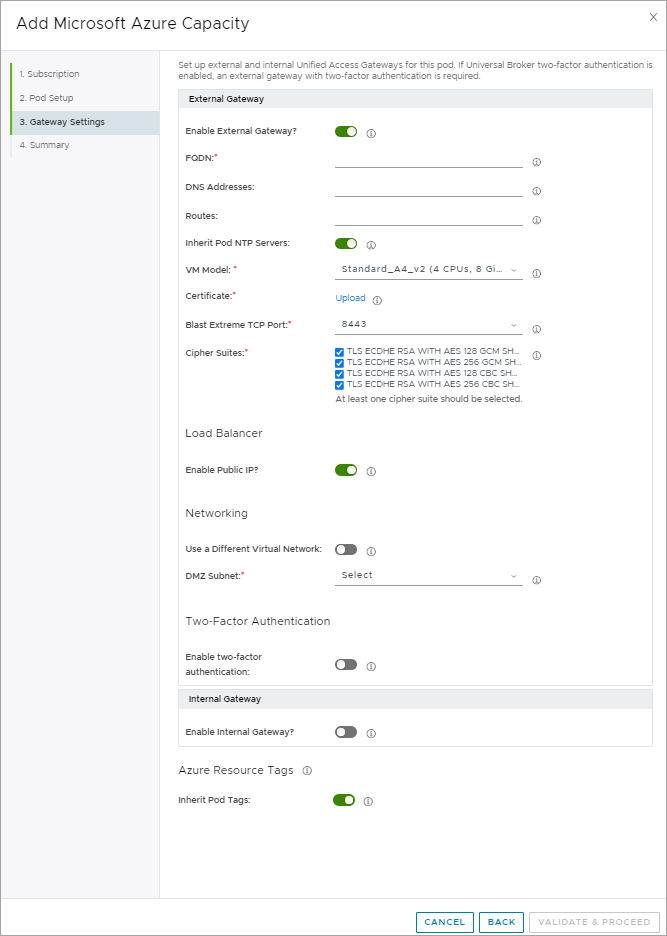Image resolution: width=667 pixels, height=936 pixels.
Task: Click info icon next to Enable External Gateway
Action: (371, 134)
